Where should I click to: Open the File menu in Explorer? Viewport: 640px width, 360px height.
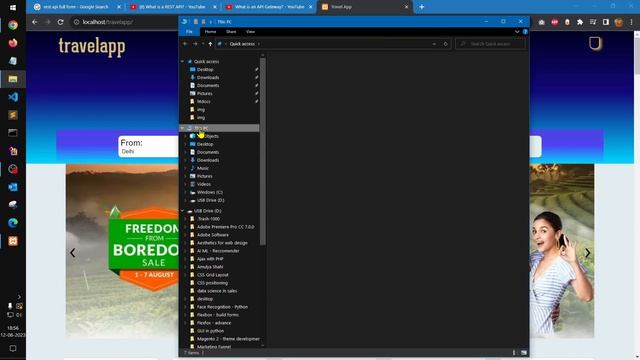[189, 31]
